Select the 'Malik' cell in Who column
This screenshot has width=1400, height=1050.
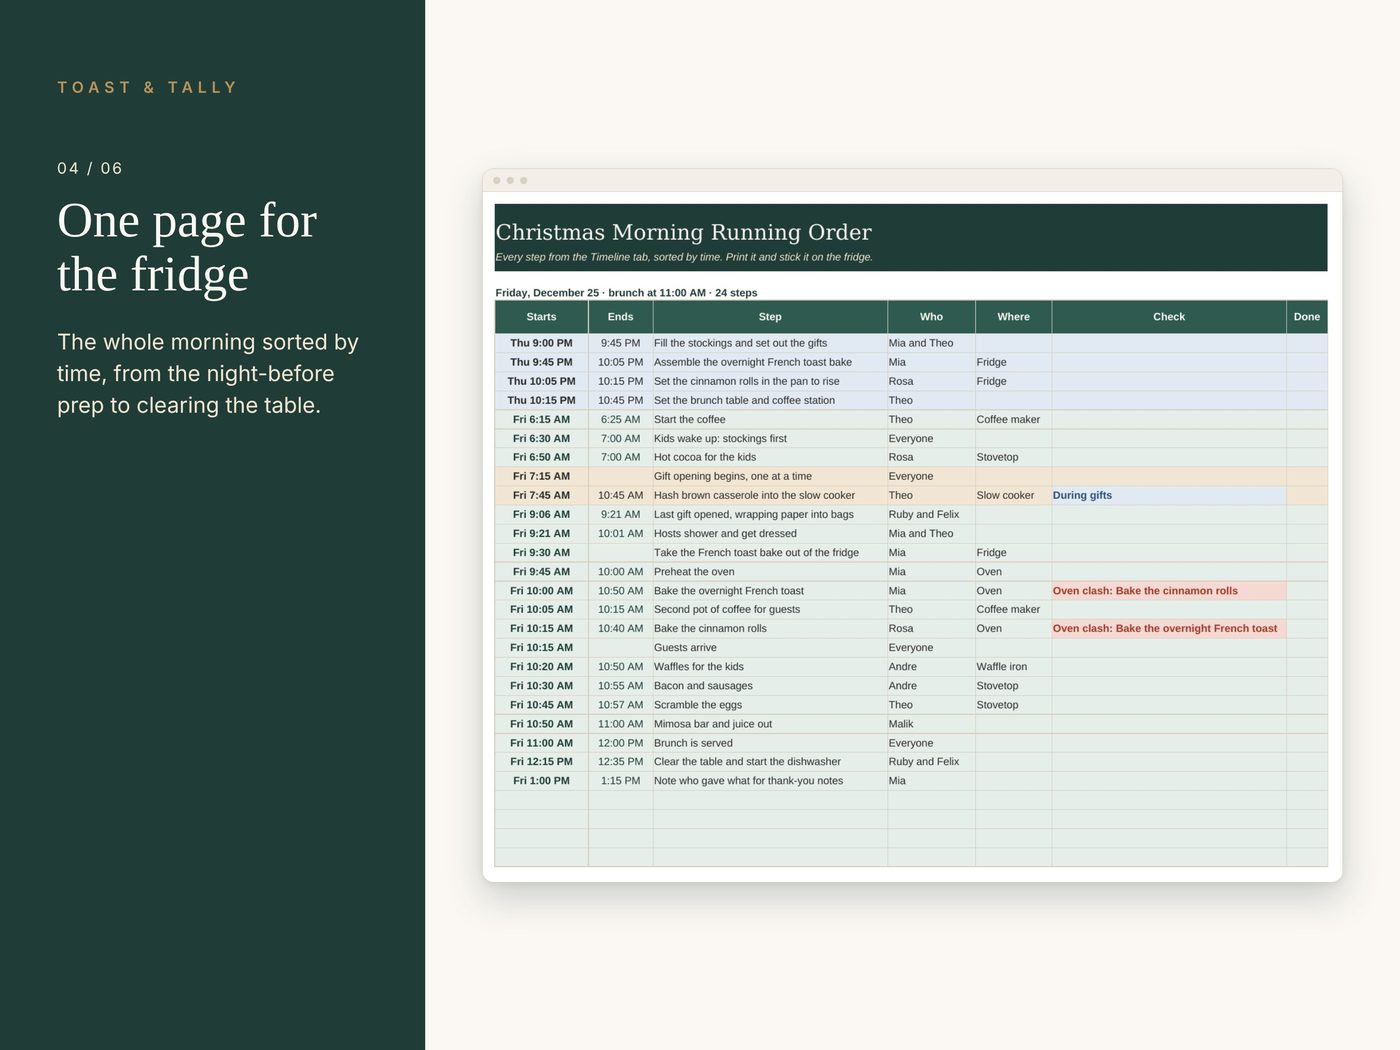931,724
